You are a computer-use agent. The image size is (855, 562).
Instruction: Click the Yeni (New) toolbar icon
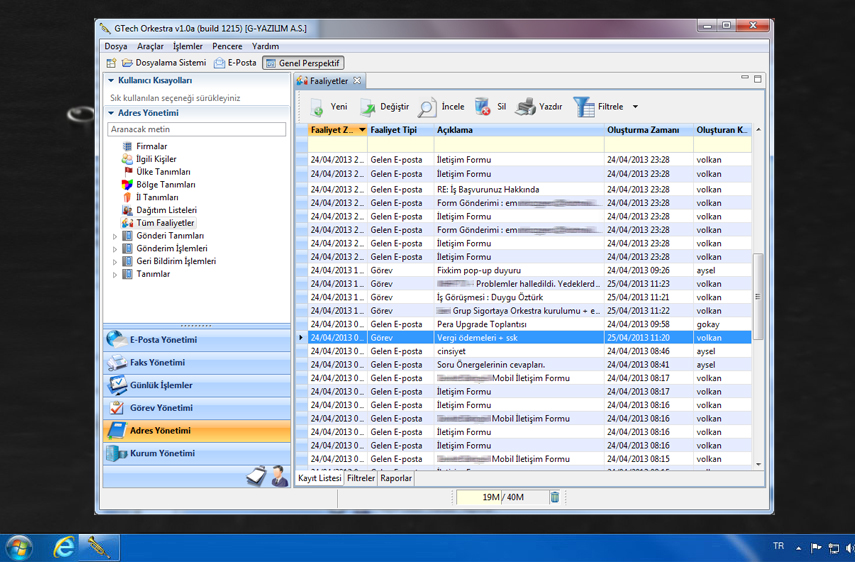[x=317, y=107]
